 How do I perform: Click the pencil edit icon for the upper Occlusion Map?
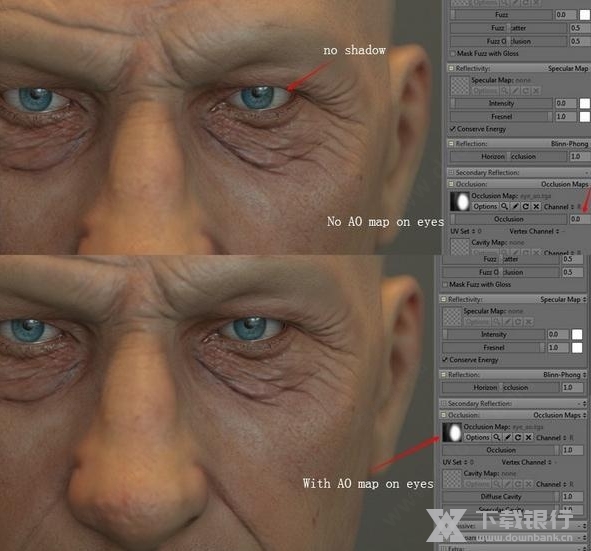(515, 207)
